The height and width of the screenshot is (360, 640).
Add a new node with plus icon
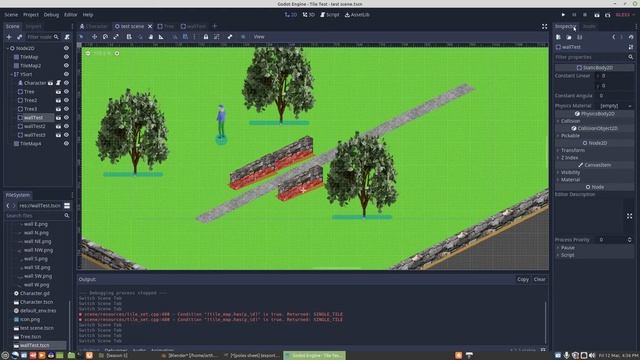[9, 37]
